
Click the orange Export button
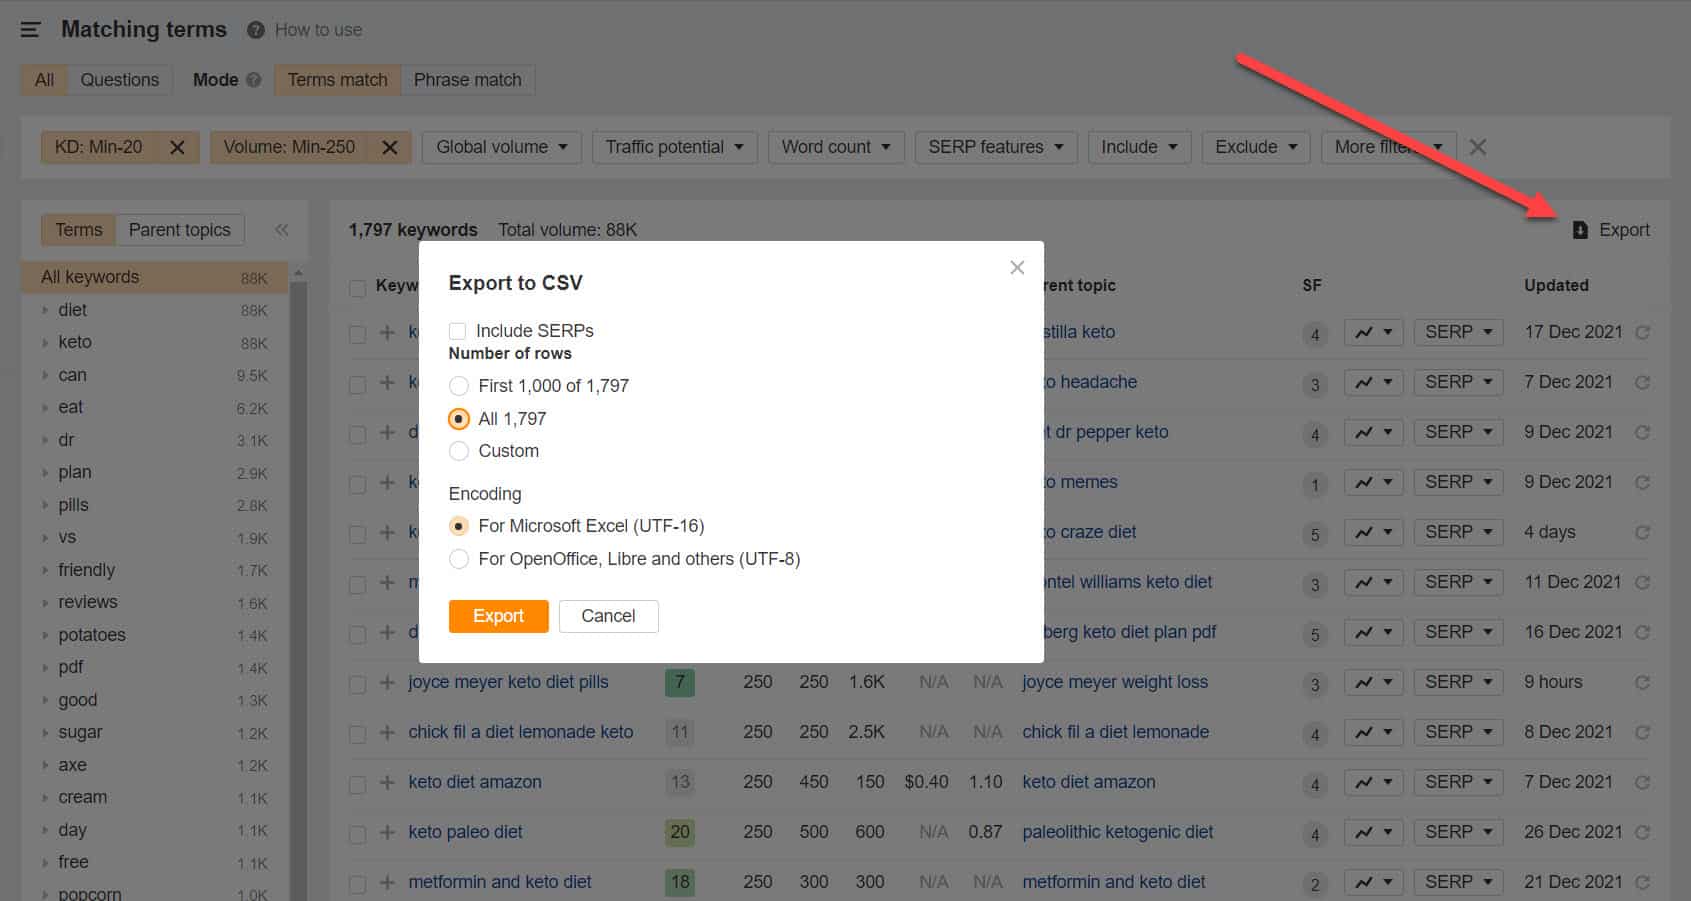(498, 616)
